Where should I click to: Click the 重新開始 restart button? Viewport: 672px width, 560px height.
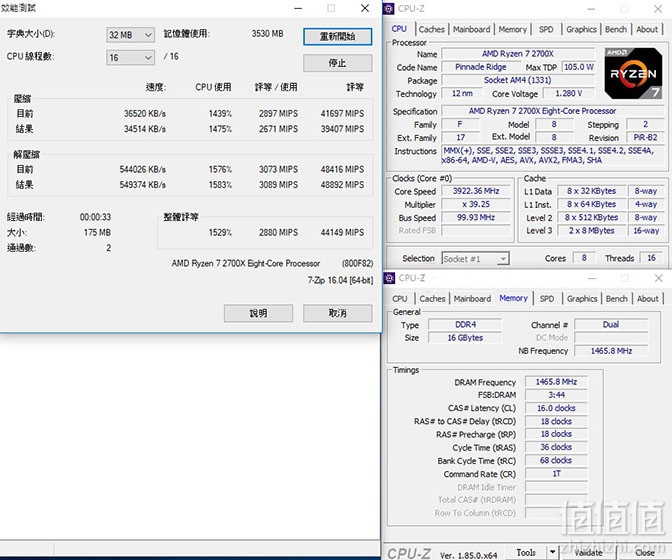coord(337,36)
